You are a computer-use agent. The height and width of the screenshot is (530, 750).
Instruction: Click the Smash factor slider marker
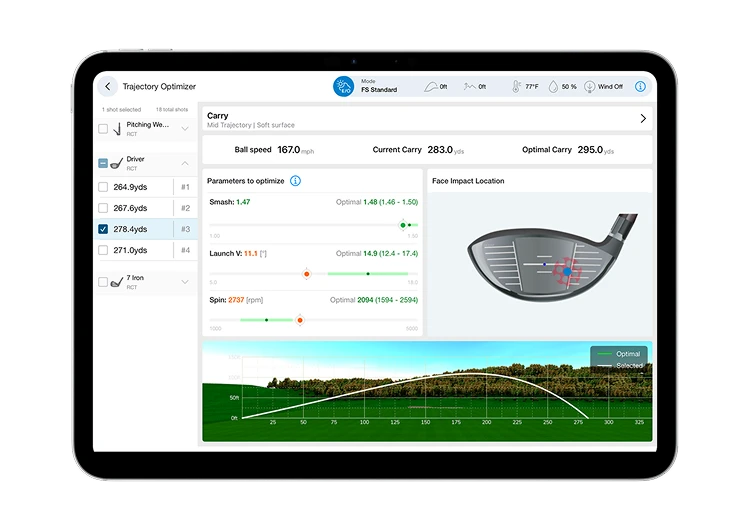[x=403, y=225]
